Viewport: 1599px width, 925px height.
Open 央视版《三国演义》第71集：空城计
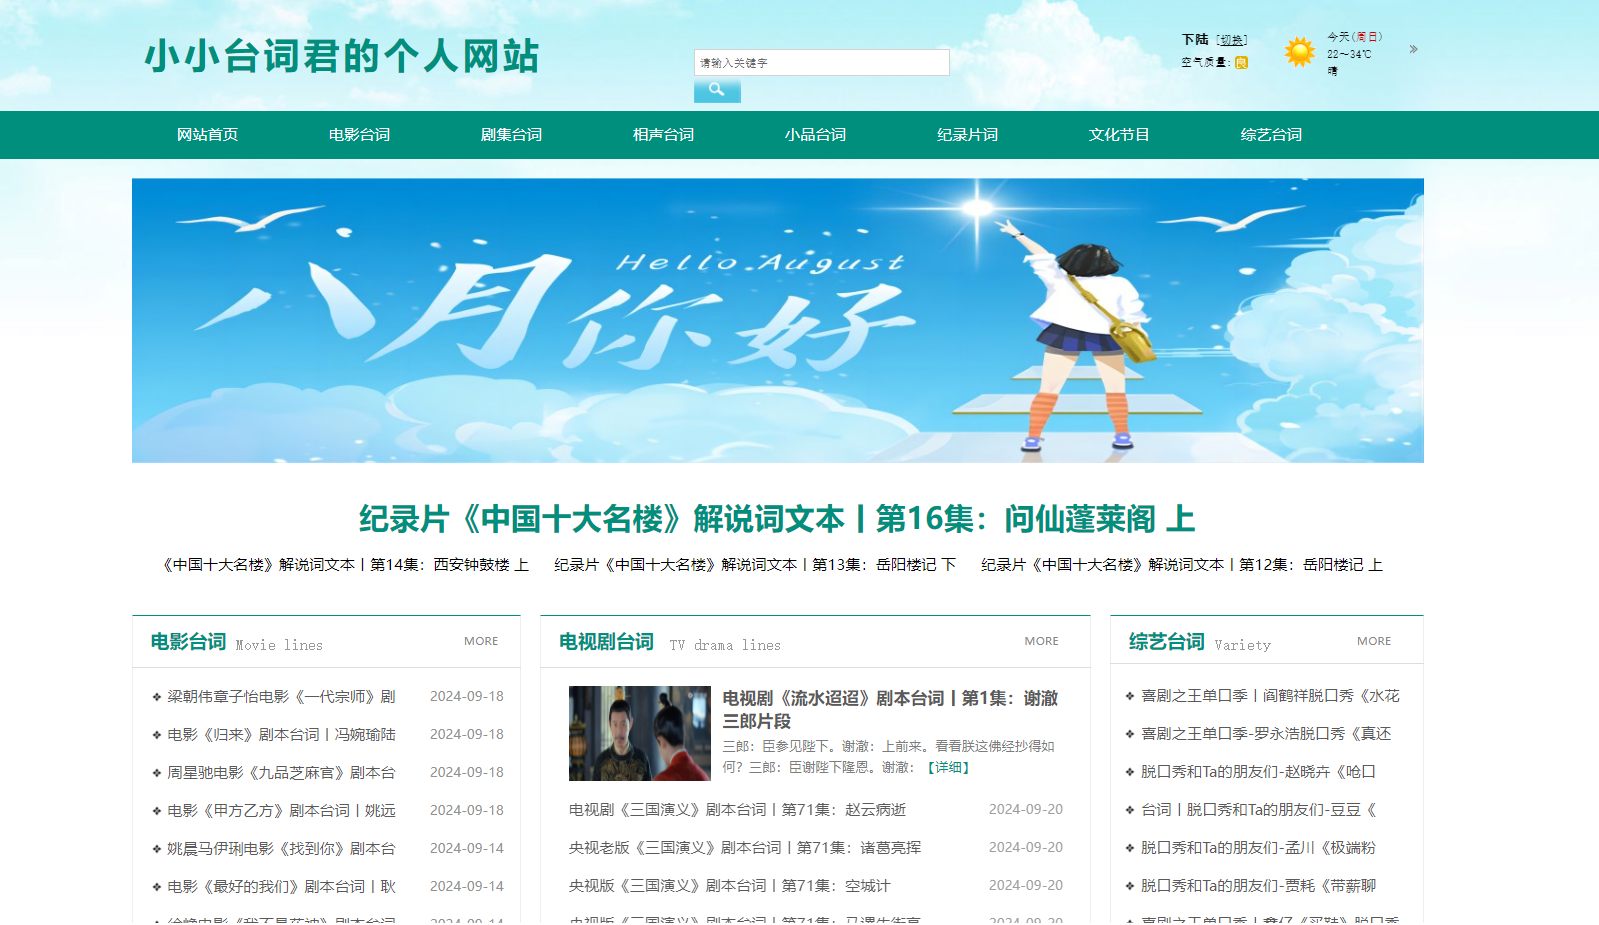coord(729,886)
